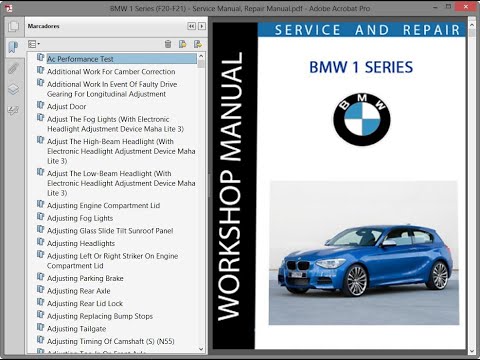The image size is (480, 360).
Task: Maximize the Adobe Acrobat Pro window
Action: pos(448,7)
